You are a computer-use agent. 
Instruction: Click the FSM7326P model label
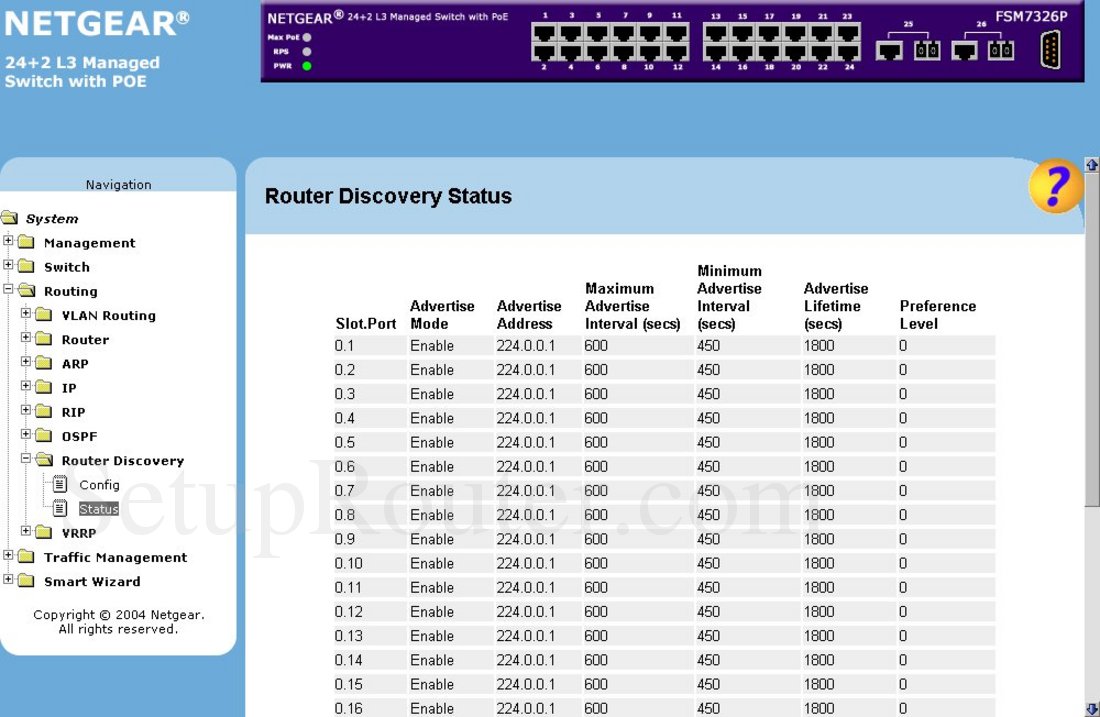click(1031, 16)
